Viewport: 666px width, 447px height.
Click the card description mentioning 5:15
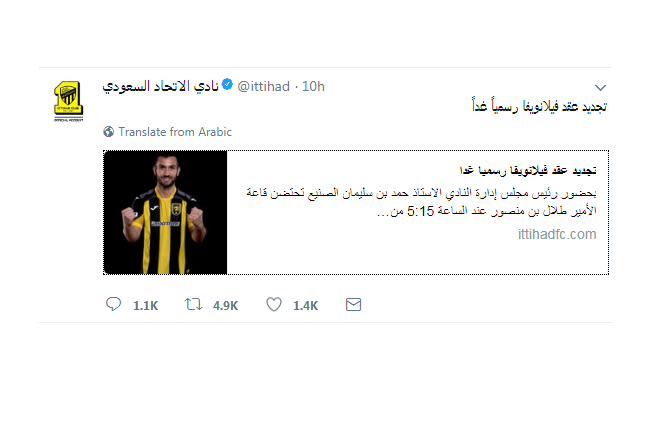[x=421, y=202]
